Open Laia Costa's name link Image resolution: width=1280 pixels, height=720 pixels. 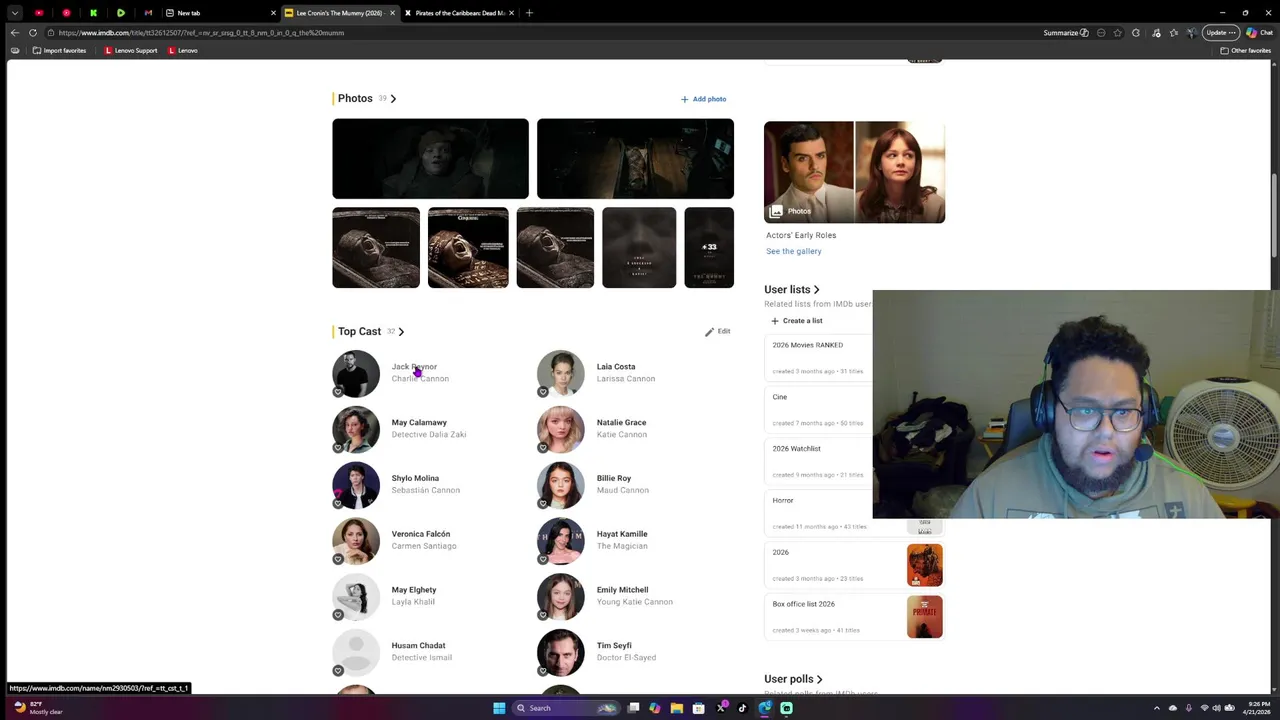(616, 366)
